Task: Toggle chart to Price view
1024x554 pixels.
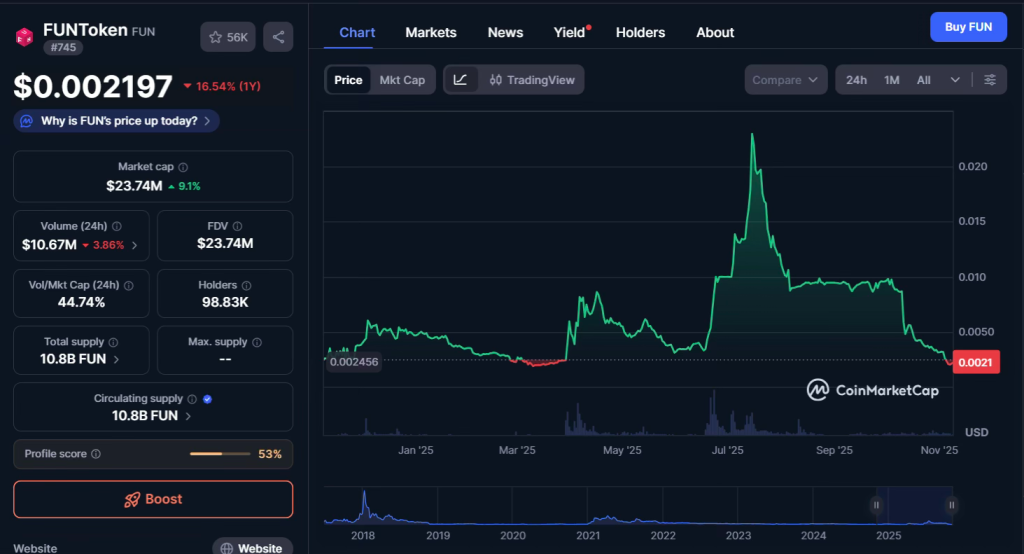Action: [348, 80]
